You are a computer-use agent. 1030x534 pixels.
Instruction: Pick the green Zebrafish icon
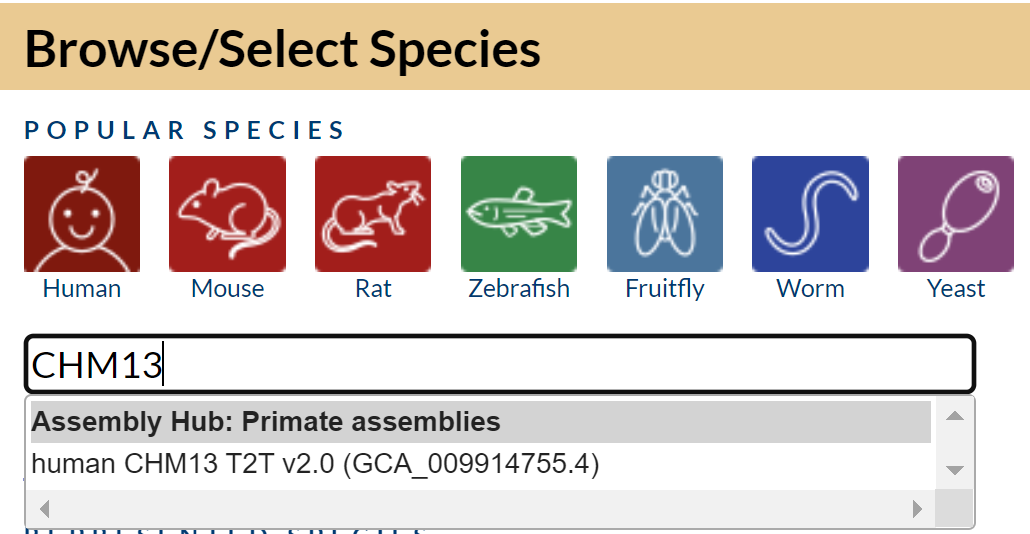pyautogui.click(x=519, y=214)
